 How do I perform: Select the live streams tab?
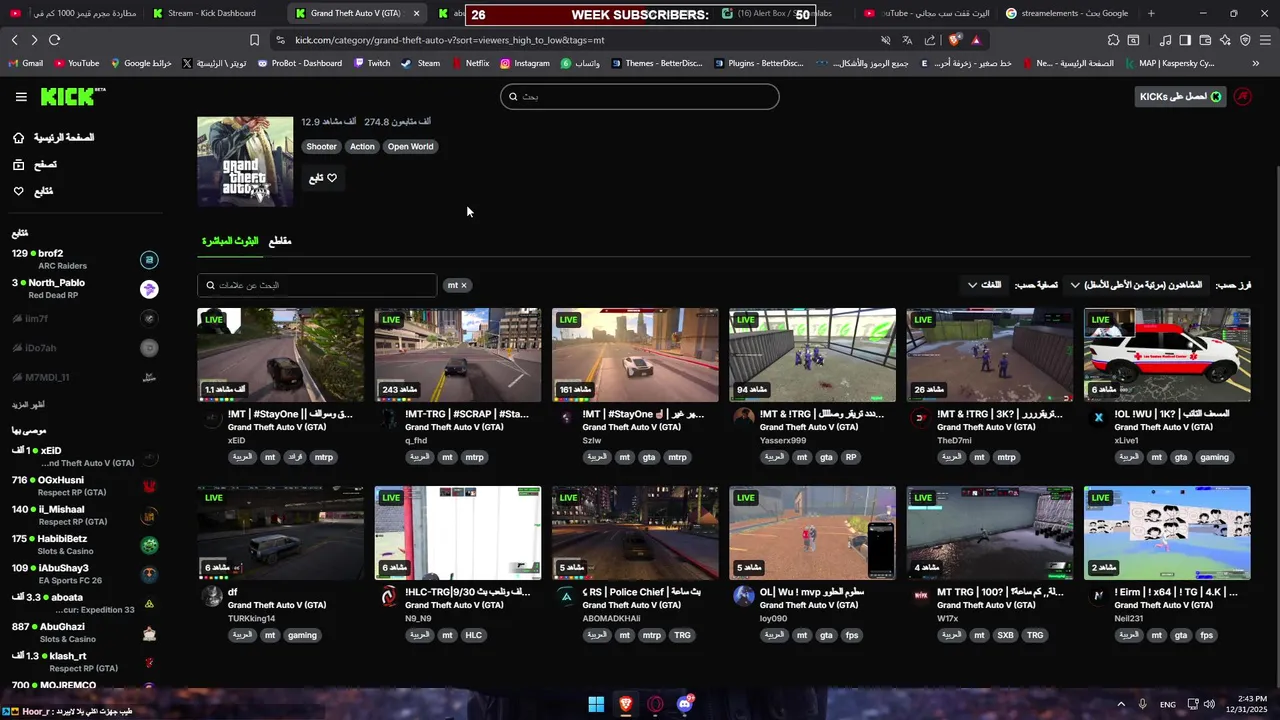[230, 241]
